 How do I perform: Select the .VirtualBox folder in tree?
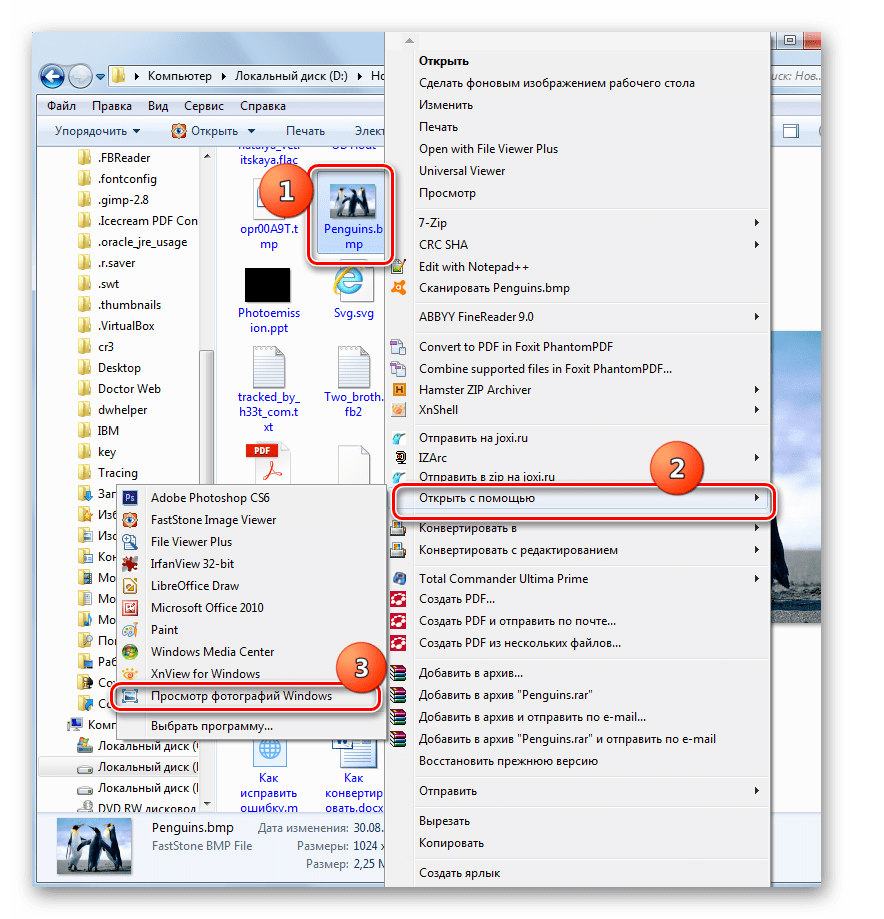coord(126,326)
